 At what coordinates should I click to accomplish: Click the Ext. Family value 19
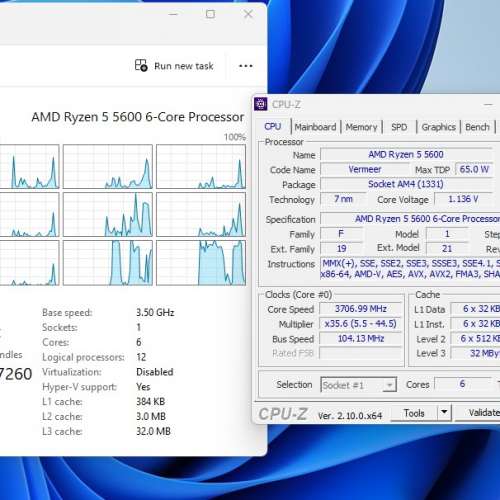(x=342, y=248)
